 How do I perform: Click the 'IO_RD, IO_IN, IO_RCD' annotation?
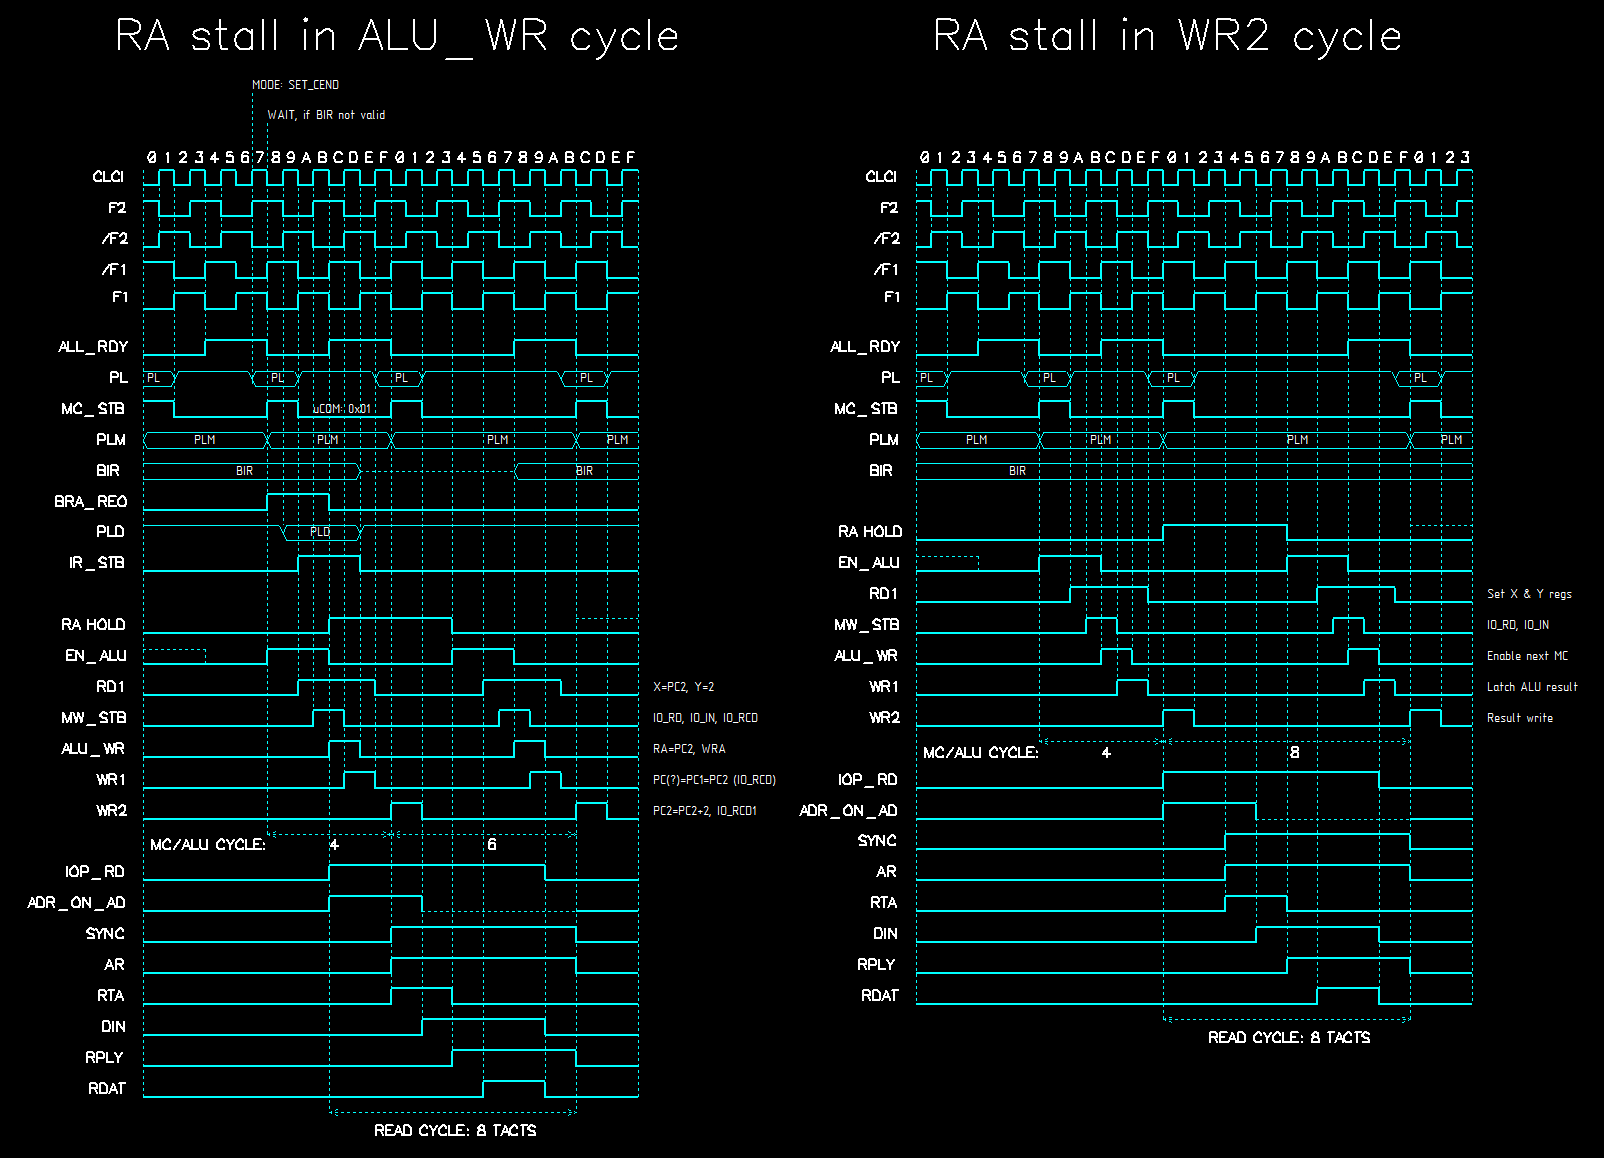click(705, 718)
